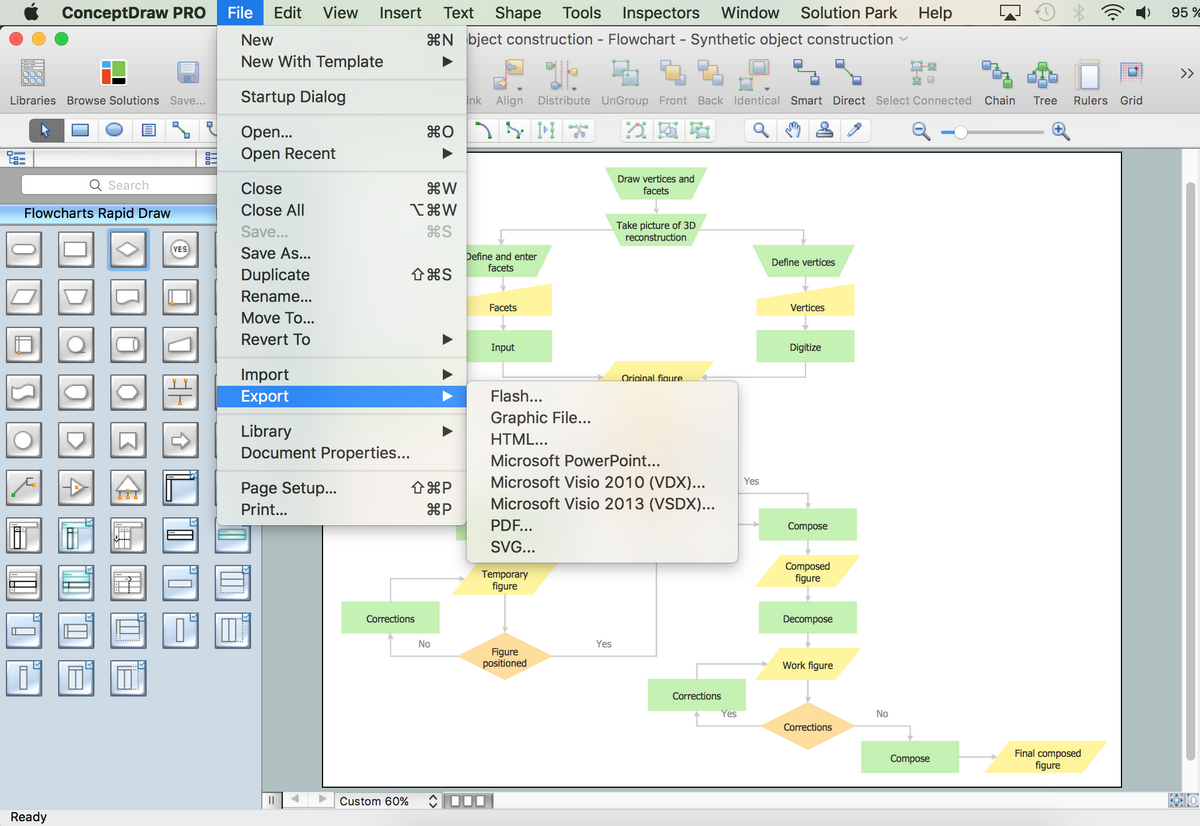Open the Custom 60% zoom dropdown

coord(388,801)
